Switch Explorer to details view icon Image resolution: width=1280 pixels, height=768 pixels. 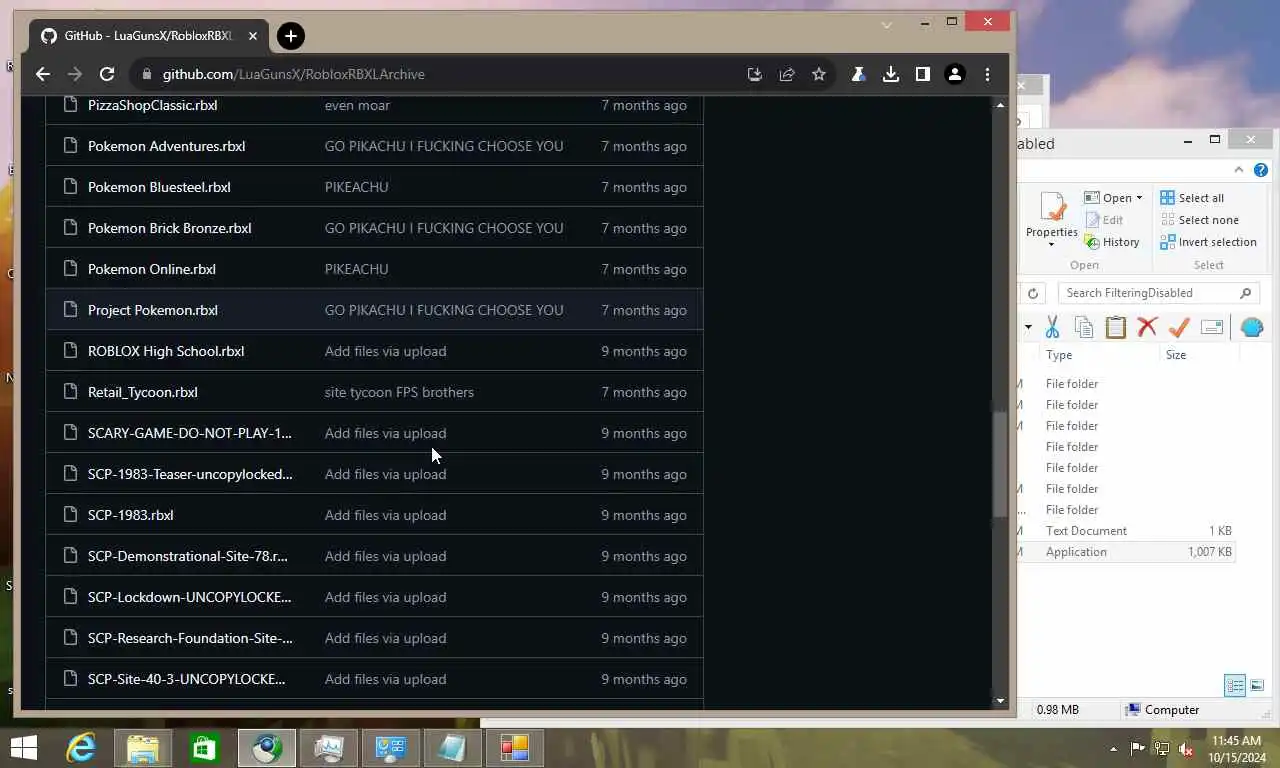pyautogui.click(x=1235, y=686)
